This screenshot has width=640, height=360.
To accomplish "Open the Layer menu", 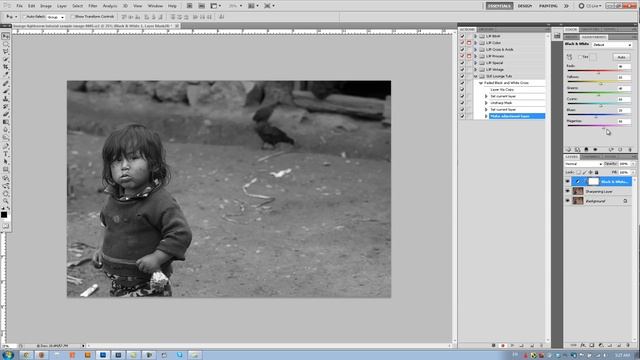I will point(62,6).
